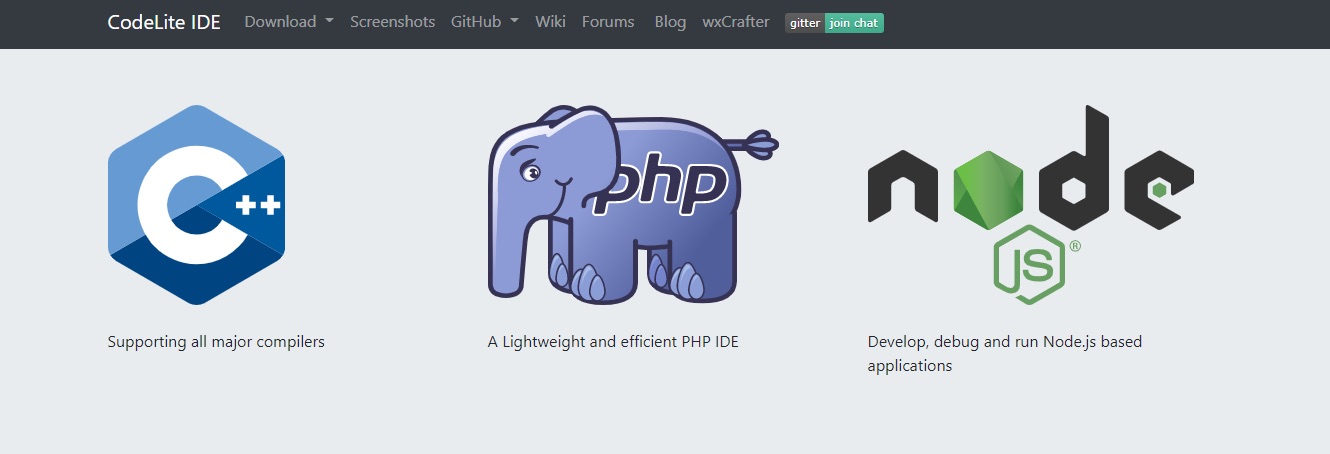Select text 'Develop, debug and run Node.js based applications'
The height and width of the screenshot is (454, 1330).
click(1005, 354)
